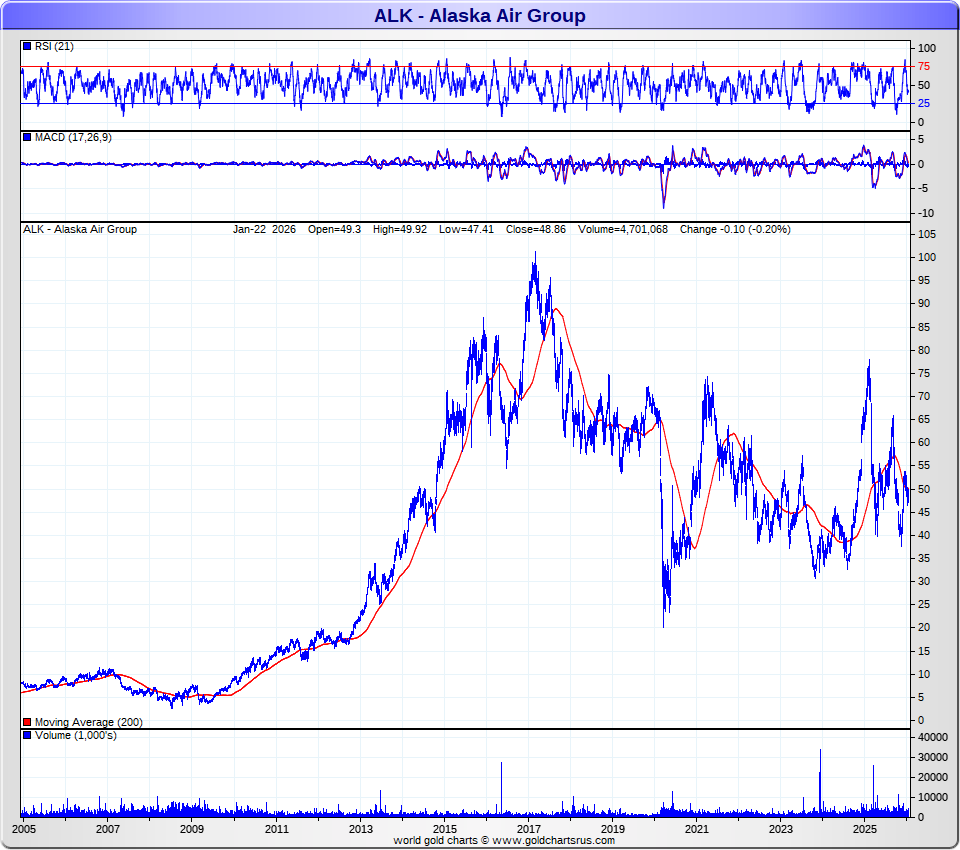Click the price panel 'ALK - Alaska Air Group' label
The height and width of the screenshot is (850, 960).
[x=80, y=229]
